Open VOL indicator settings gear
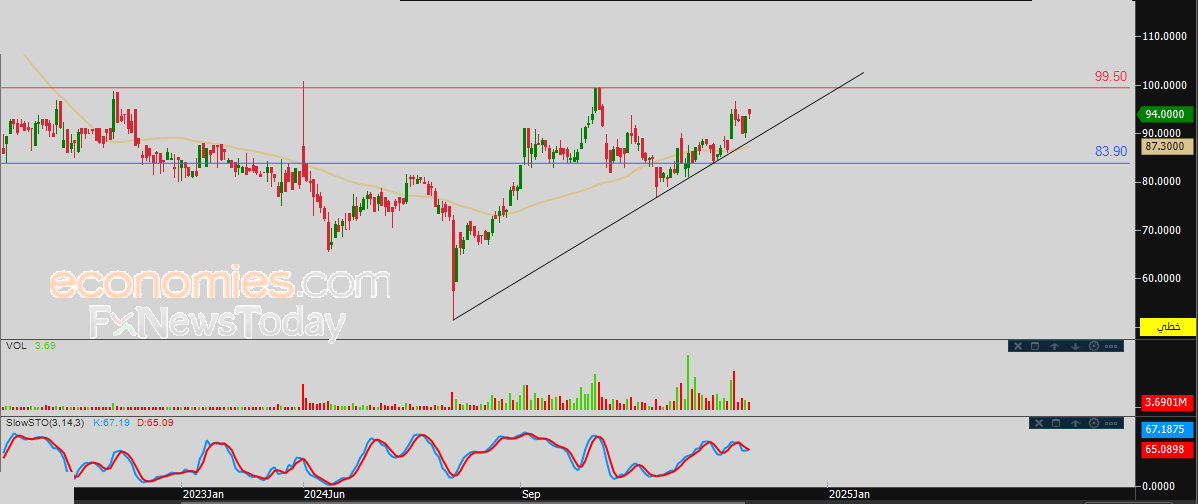This screenshot has height=504, width=1198. [x=1093, y=346]
